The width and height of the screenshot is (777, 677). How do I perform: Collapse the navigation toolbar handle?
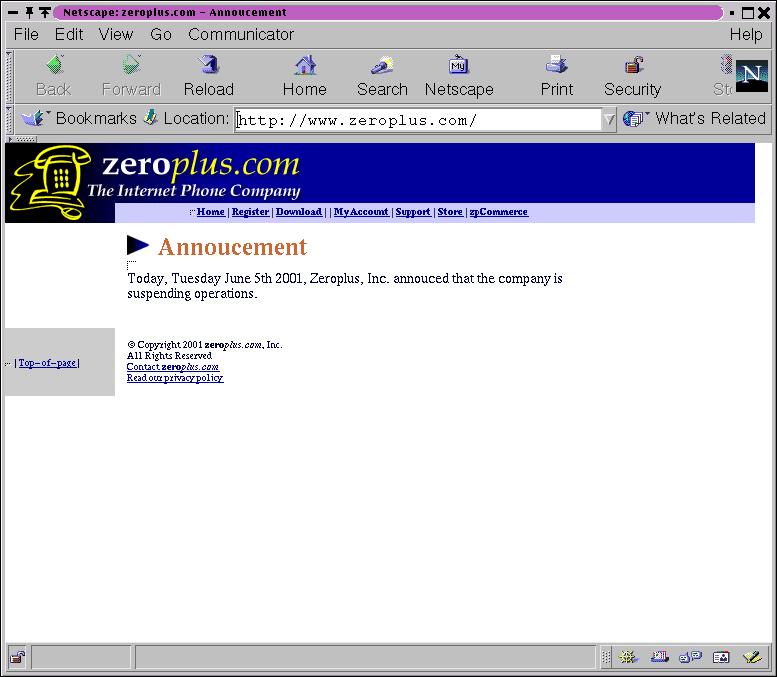click(9, 76)
